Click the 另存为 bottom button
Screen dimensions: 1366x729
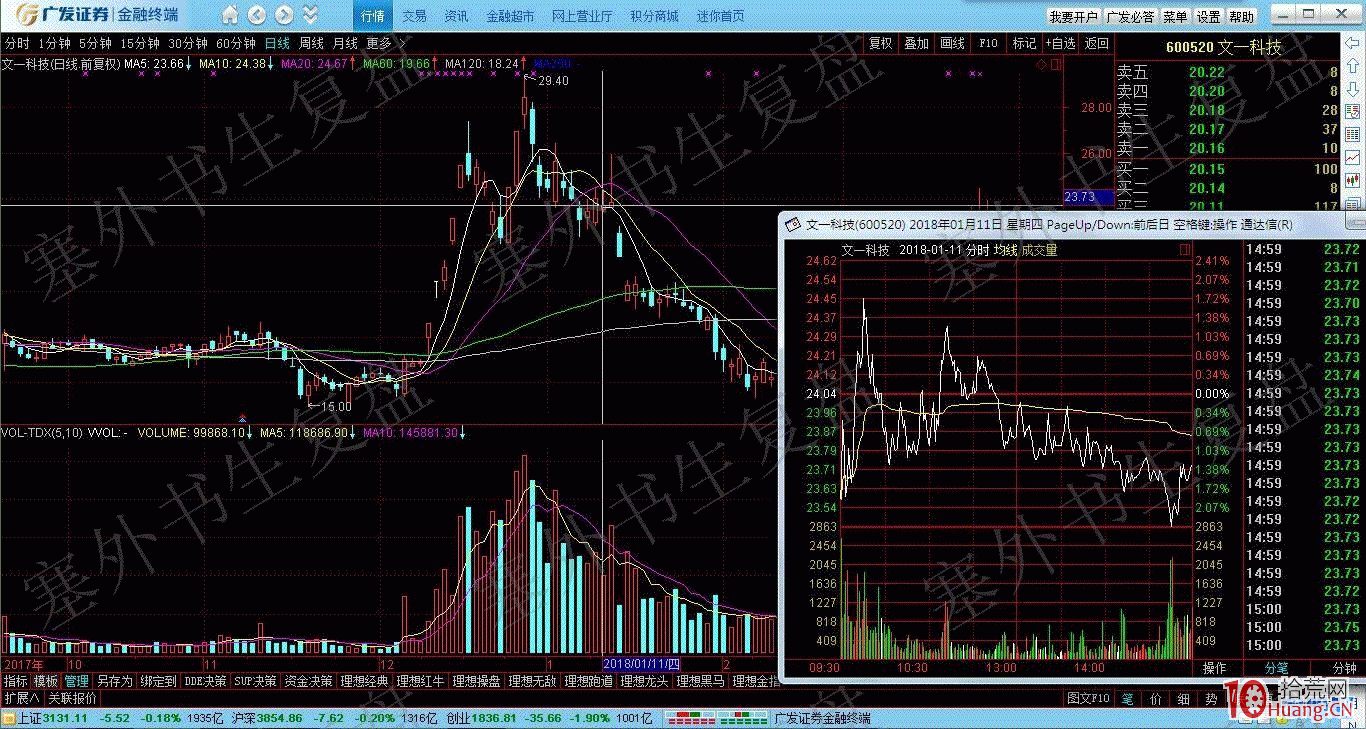pos(114,681)
